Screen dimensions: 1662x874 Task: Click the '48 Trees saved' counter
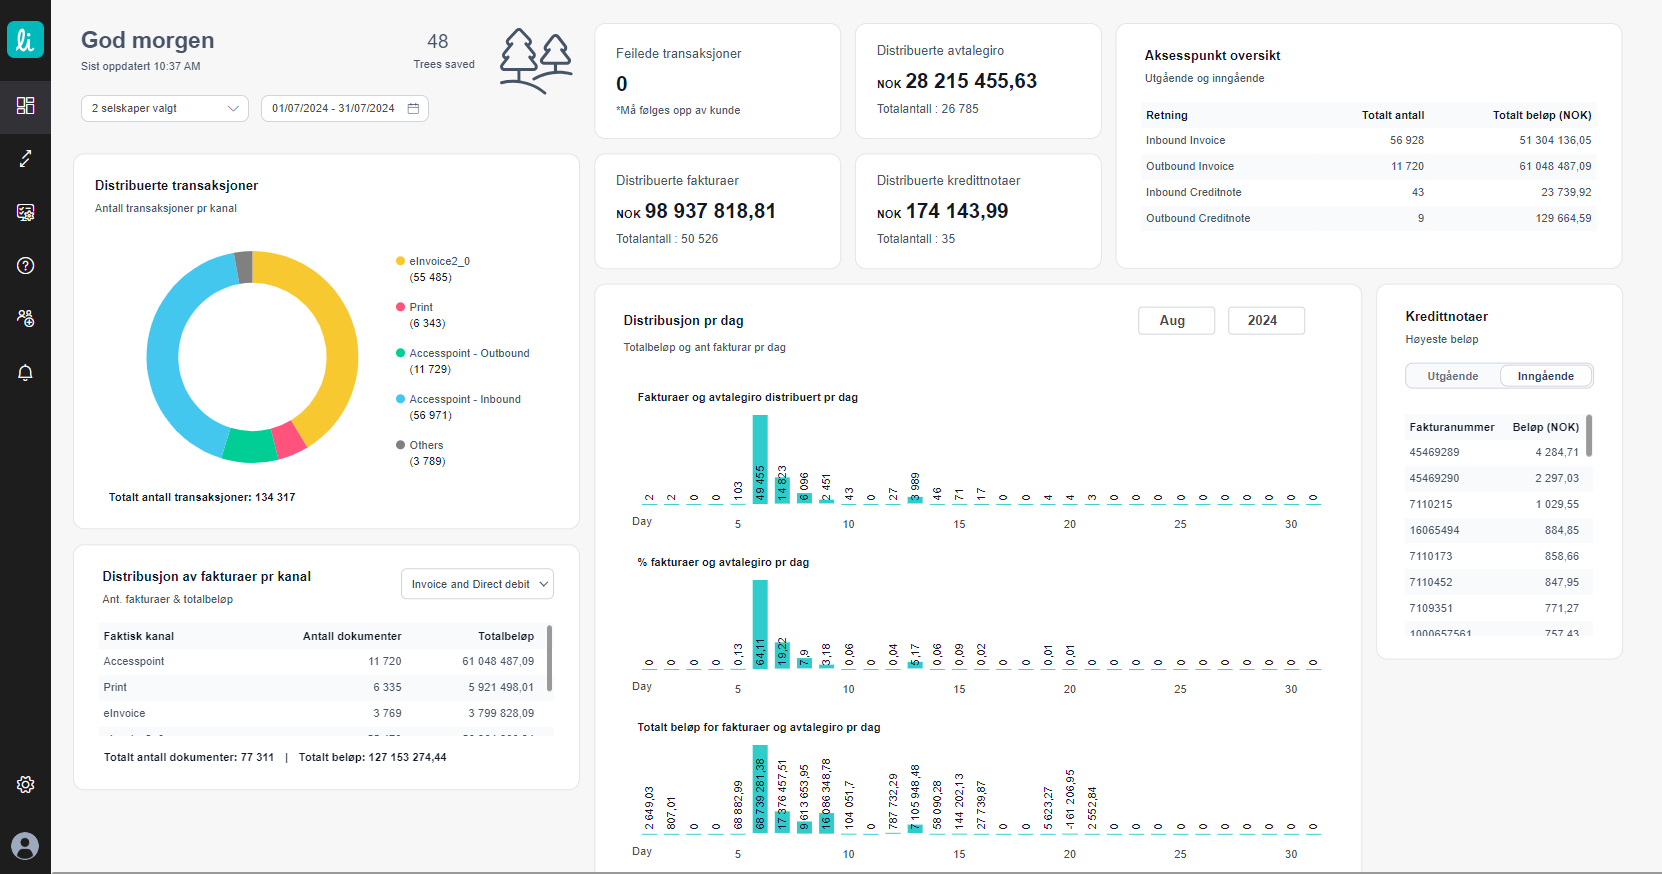443,51
